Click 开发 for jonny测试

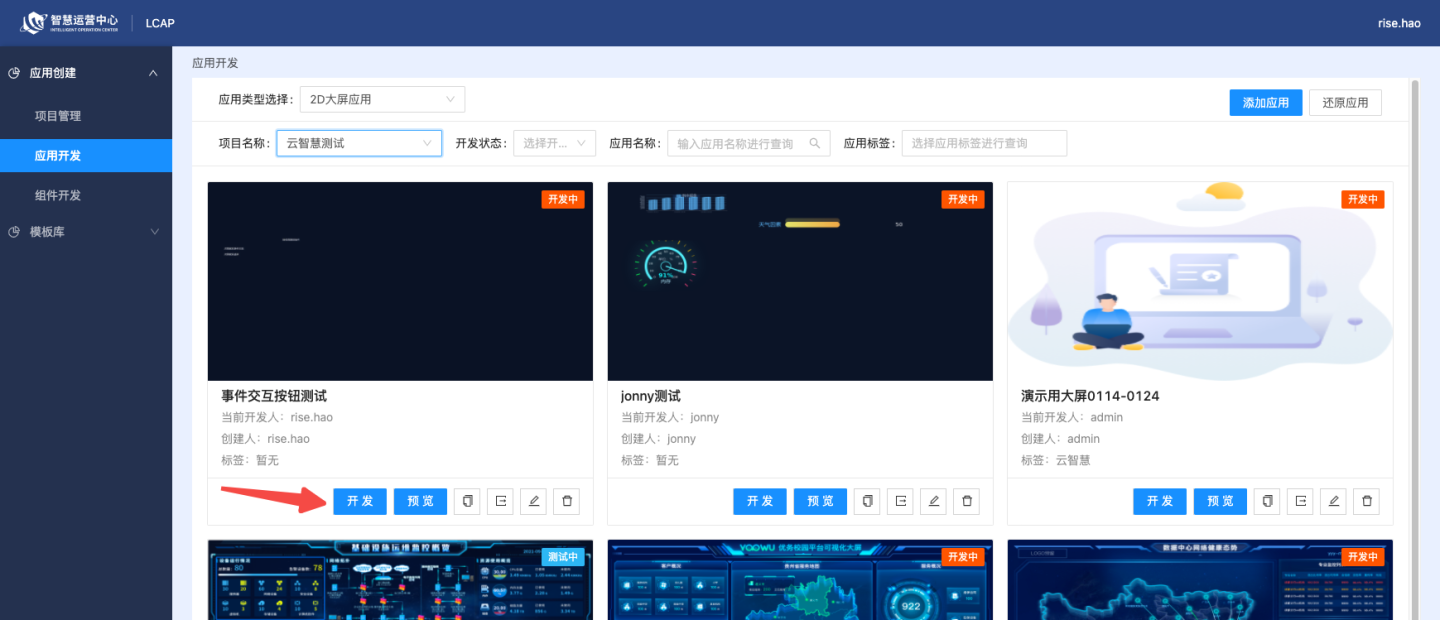pos(760,501)
